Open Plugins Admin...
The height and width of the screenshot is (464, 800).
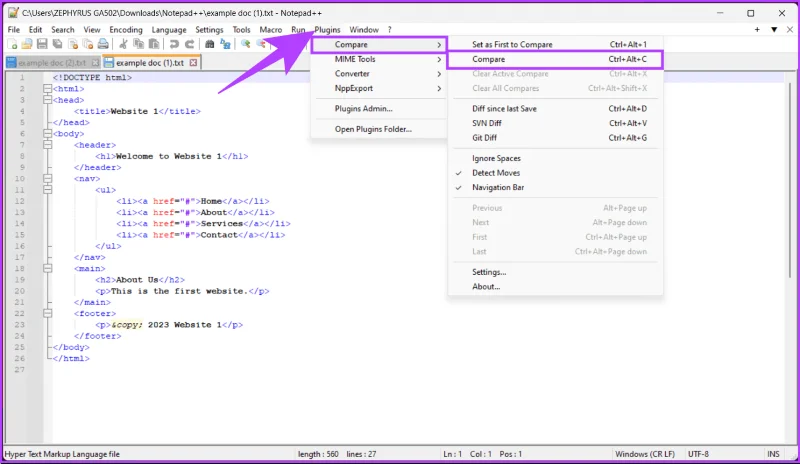pyautogui.click(x=379, y=109)
